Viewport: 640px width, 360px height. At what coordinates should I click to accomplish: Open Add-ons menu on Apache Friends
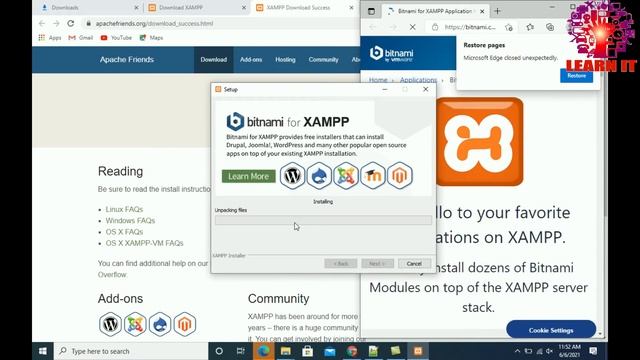pos(251,60)
